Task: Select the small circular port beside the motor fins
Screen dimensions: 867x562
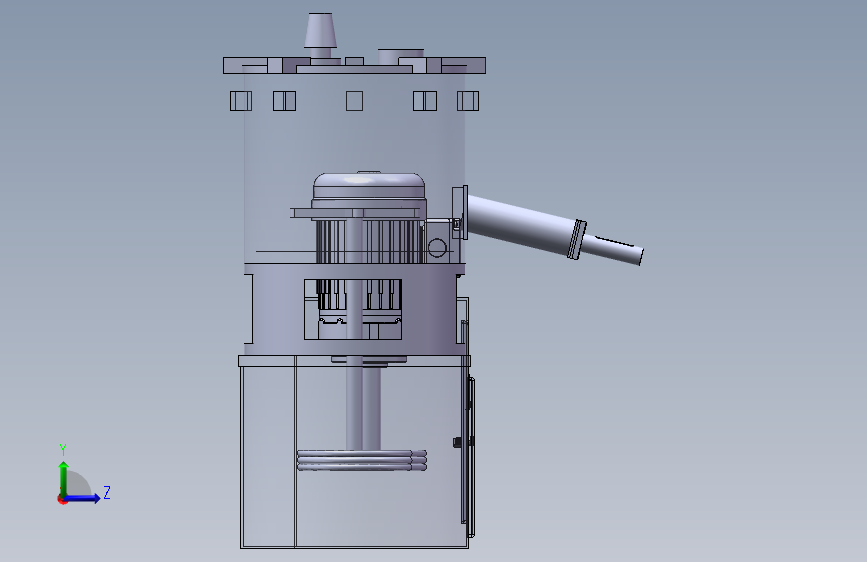Action: [436, 248]
